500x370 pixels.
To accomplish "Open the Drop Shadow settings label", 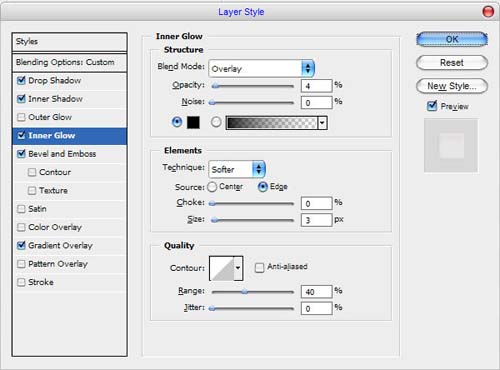I will click(55, 80).
